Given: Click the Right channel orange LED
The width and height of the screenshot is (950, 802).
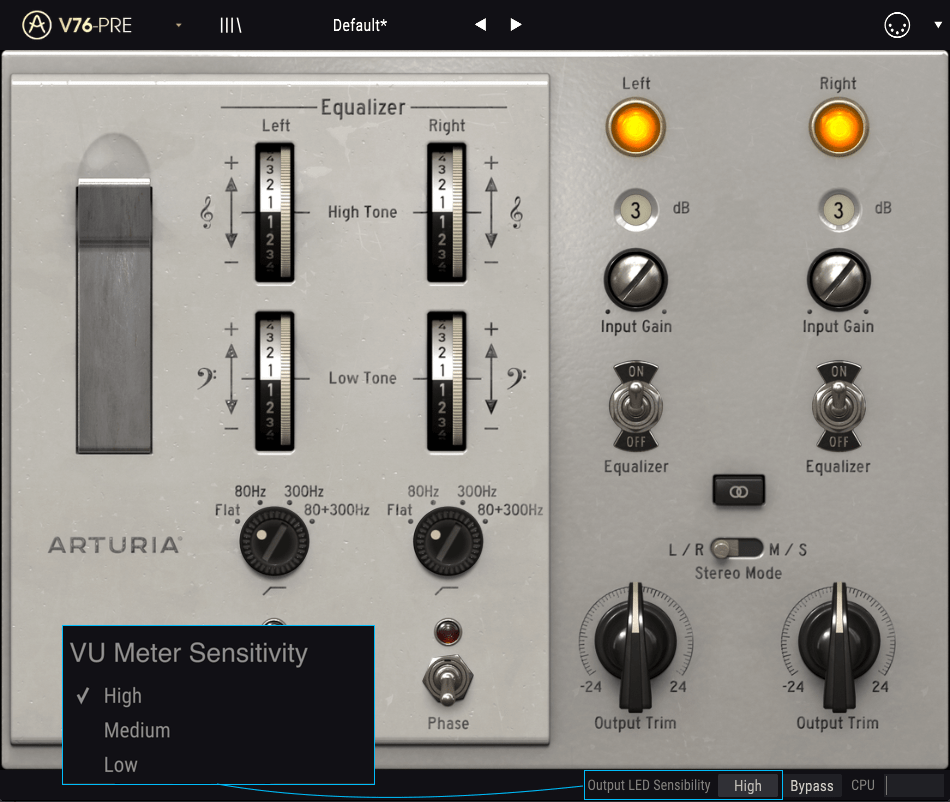Looking at the screenshot, I should pyautogui.click(x=839, y=127).
